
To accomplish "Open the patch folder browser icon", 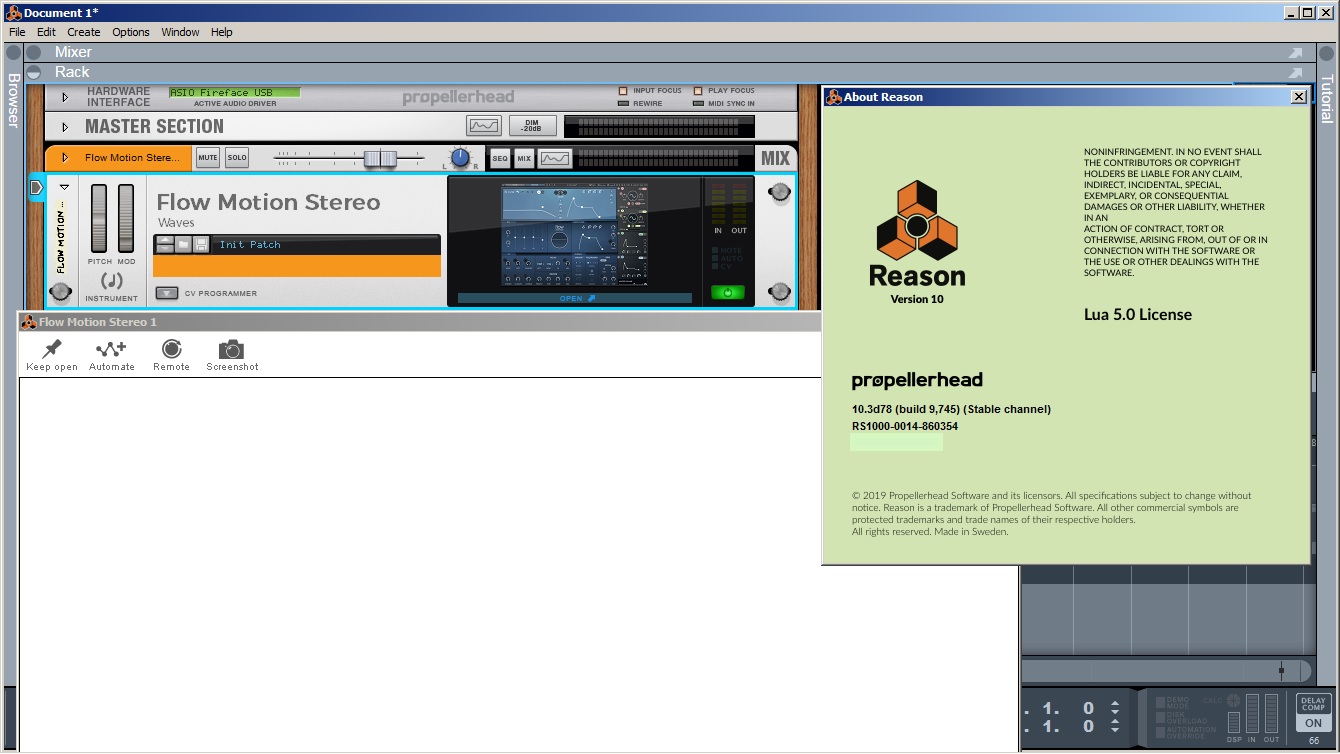I will click(x=183, y=245).
